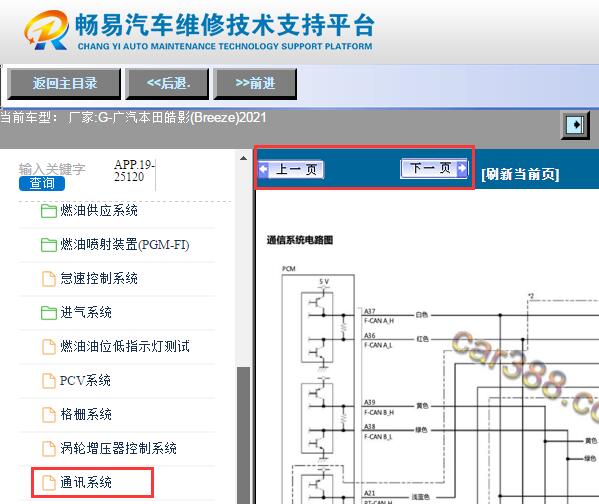The height and width of the screenshot is (504, 599).
Task: Select the 燃油油位低指示灯测试 entry
Action: click(125, 347)
